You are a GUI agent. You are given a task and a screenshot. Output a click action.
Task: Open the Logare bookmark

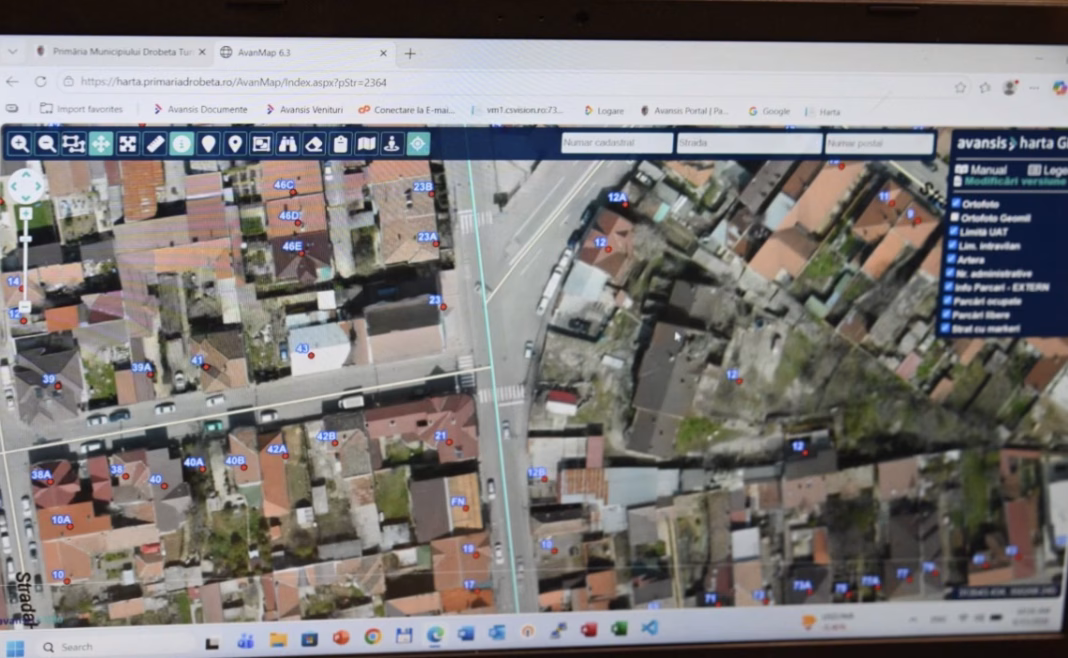point(603,110)
